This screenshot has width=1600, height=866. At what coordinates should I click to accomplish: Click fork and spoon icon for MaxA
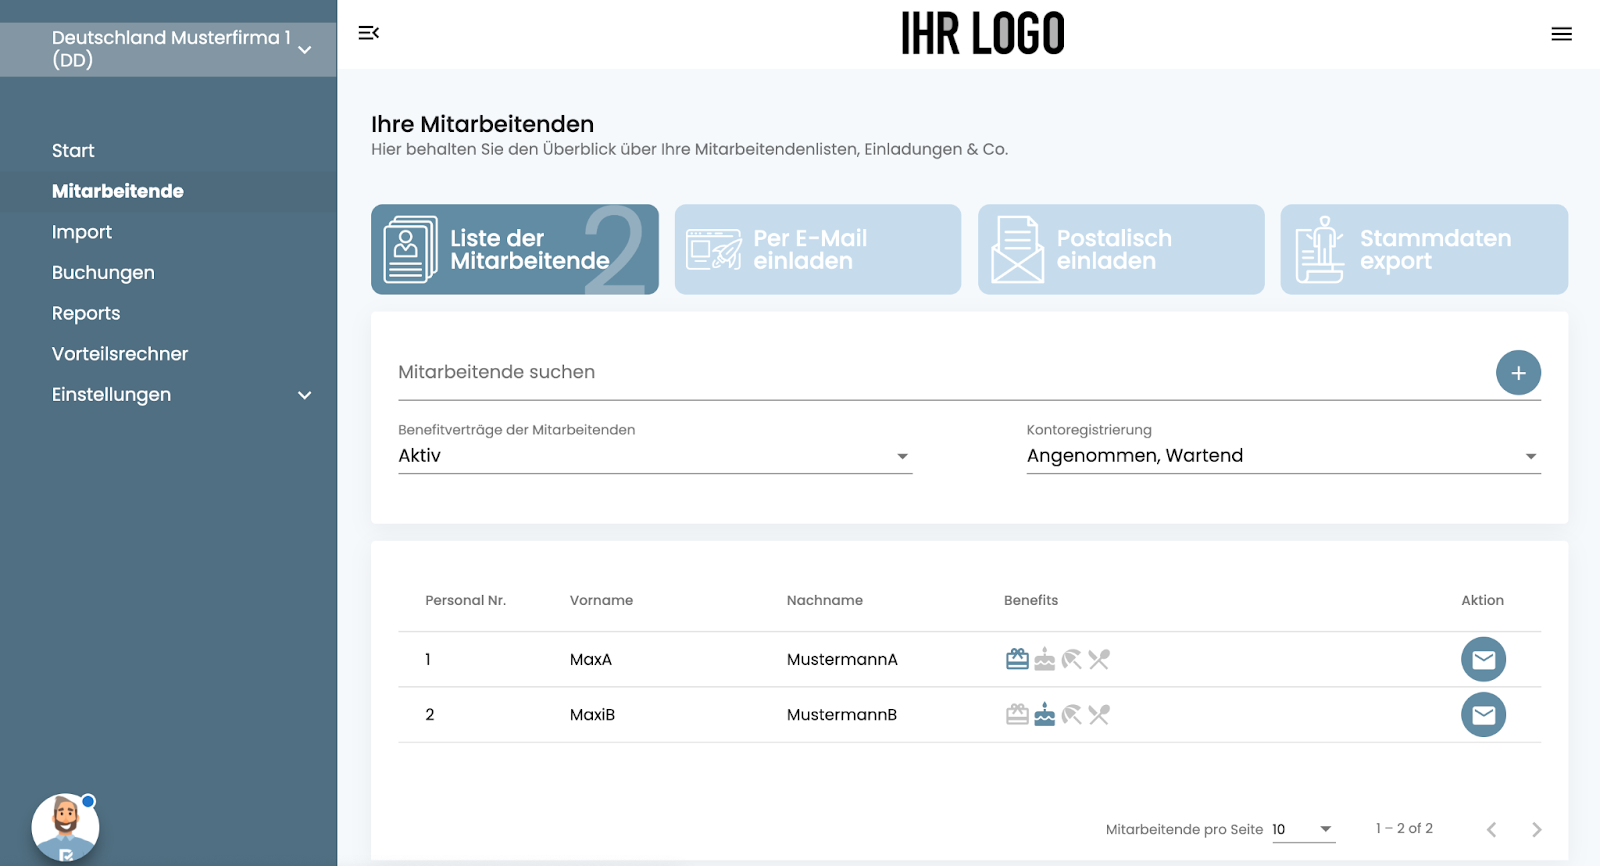click(1099, 659)
